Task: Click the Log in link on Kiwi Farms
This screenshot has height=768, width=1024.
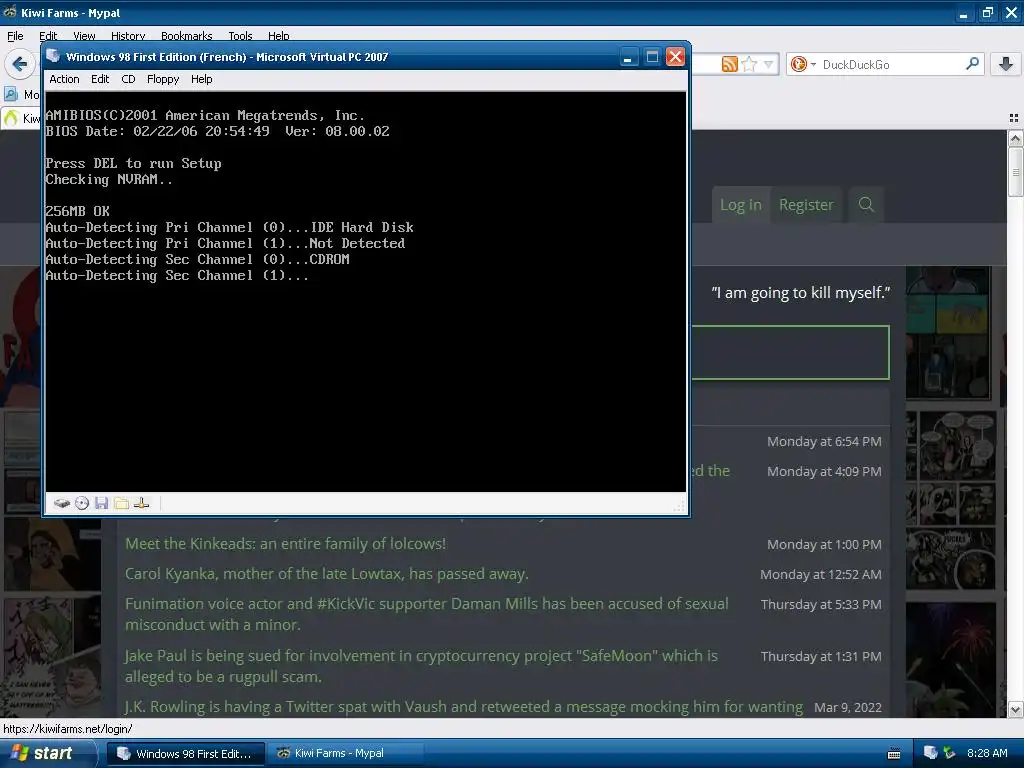Action: (741, 205)
